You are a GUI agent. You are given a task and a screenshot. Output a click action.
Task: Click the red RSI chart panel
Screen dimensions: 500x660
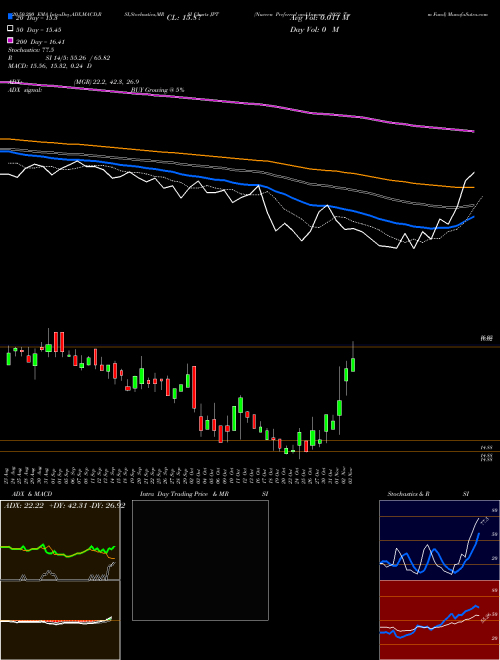(439, 620)
